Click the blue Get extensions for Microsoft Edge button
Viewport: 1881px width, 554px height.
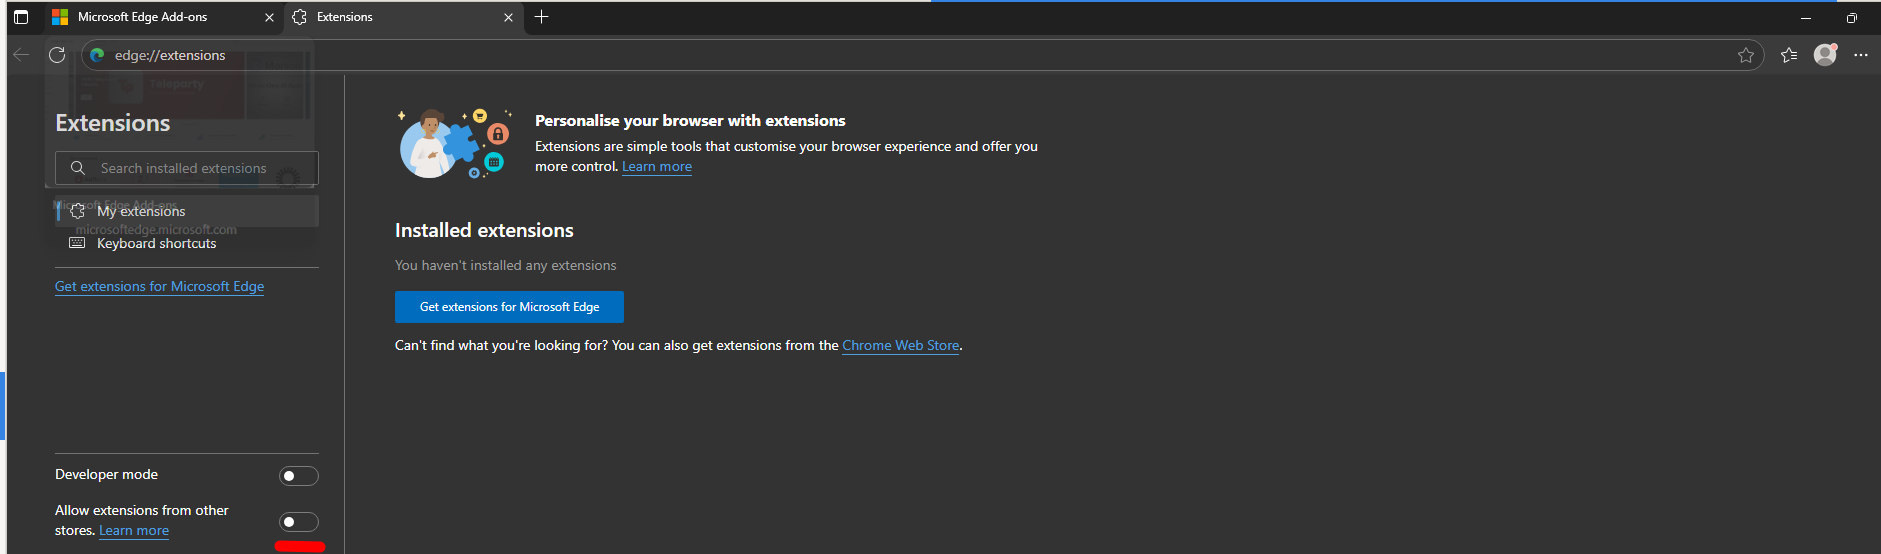tap(509, 307)
